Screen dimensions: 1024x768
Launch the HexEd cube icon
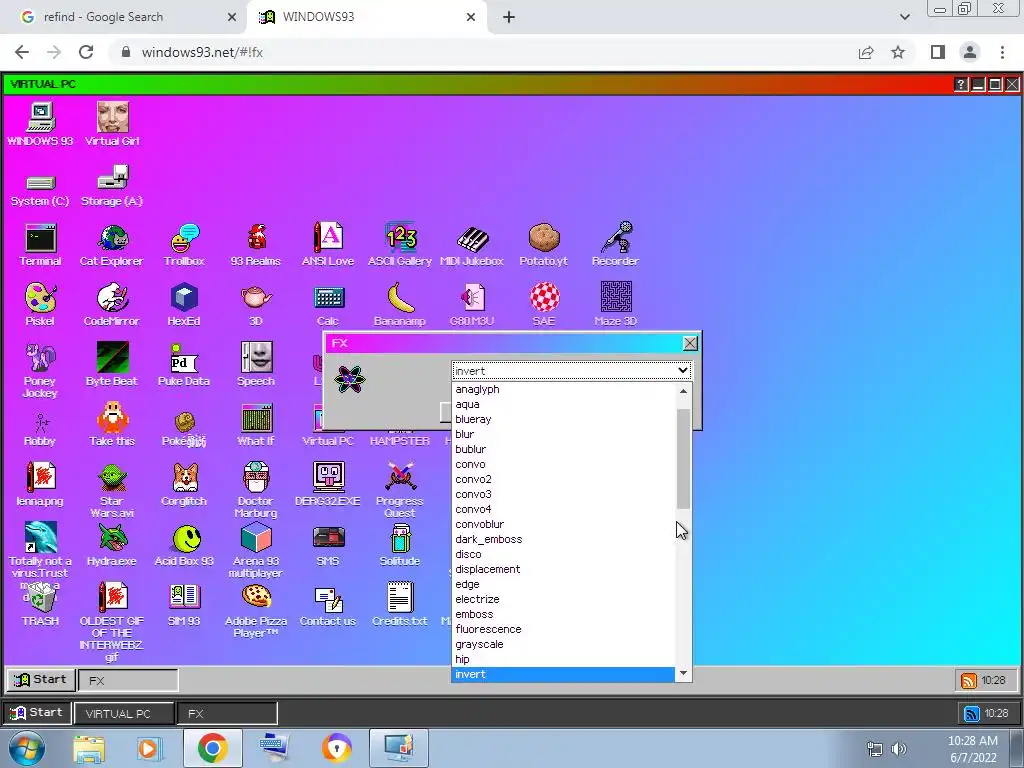184,304
